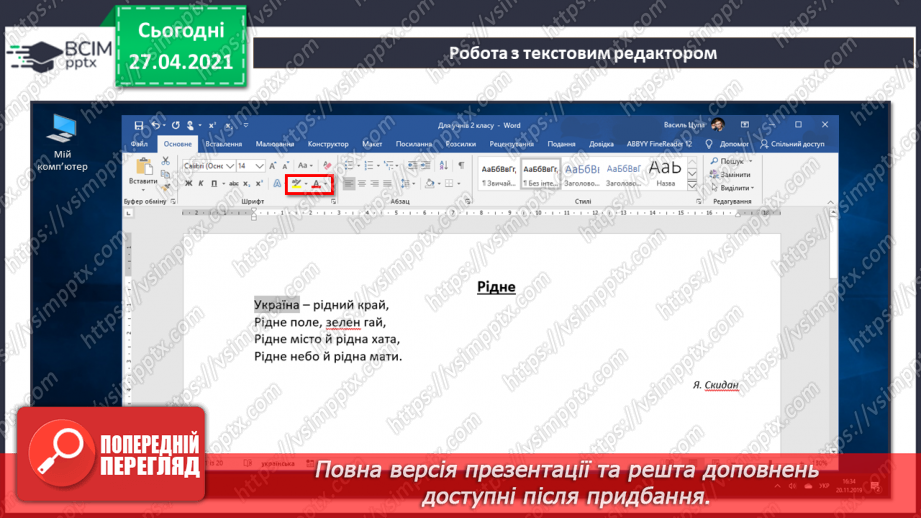Toggle strikethrough abc formatting
Image resolution: width=921 pixels, height=518 pixels.
point(234,184)
